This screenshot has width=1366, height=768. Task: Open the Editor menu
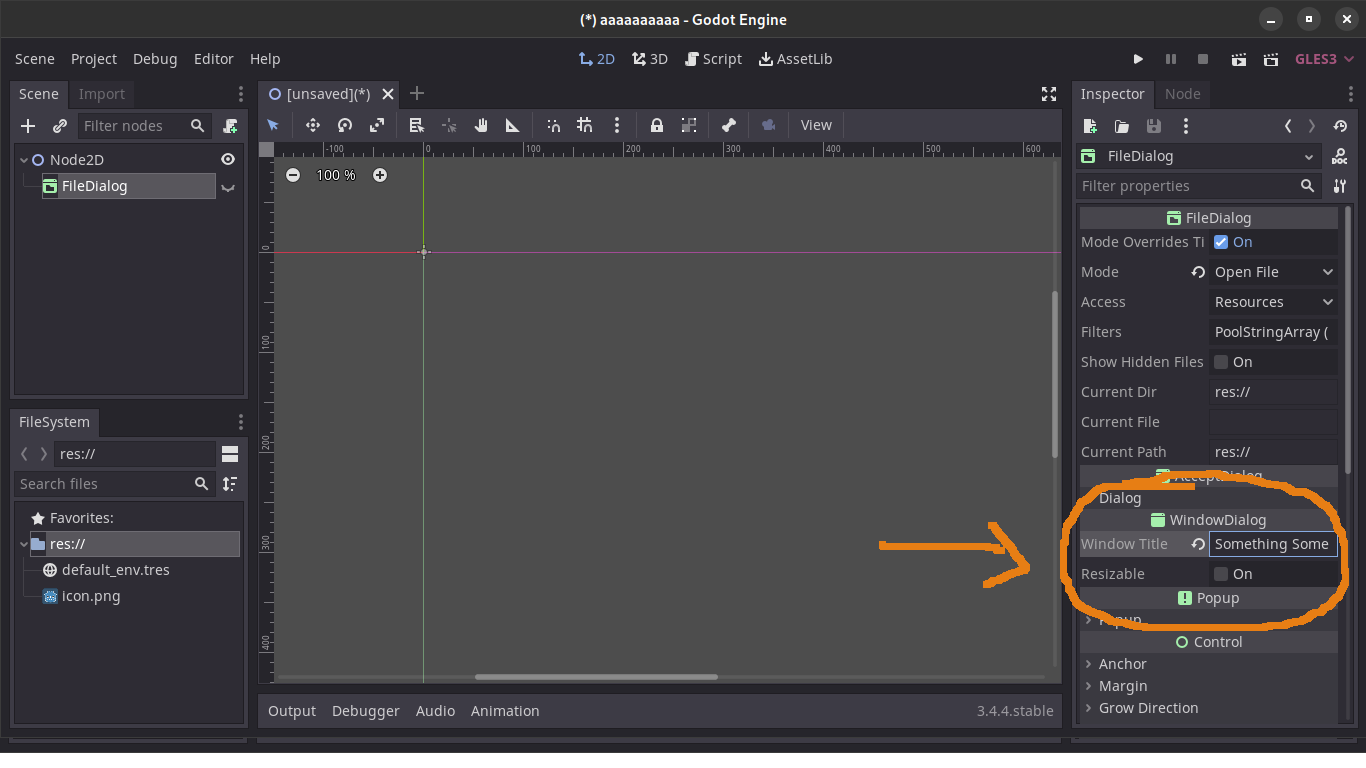[x=213, y=59]
